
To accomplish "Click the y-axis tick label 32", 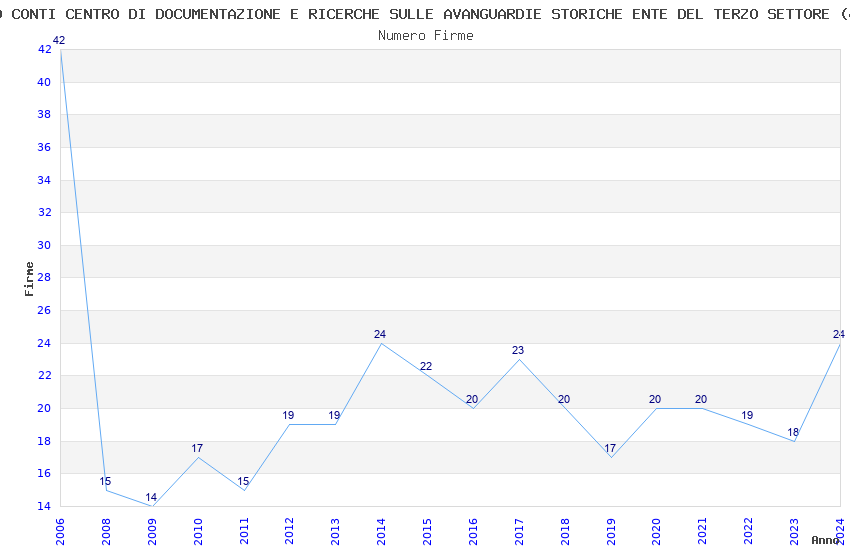I will tap(44, 212).
